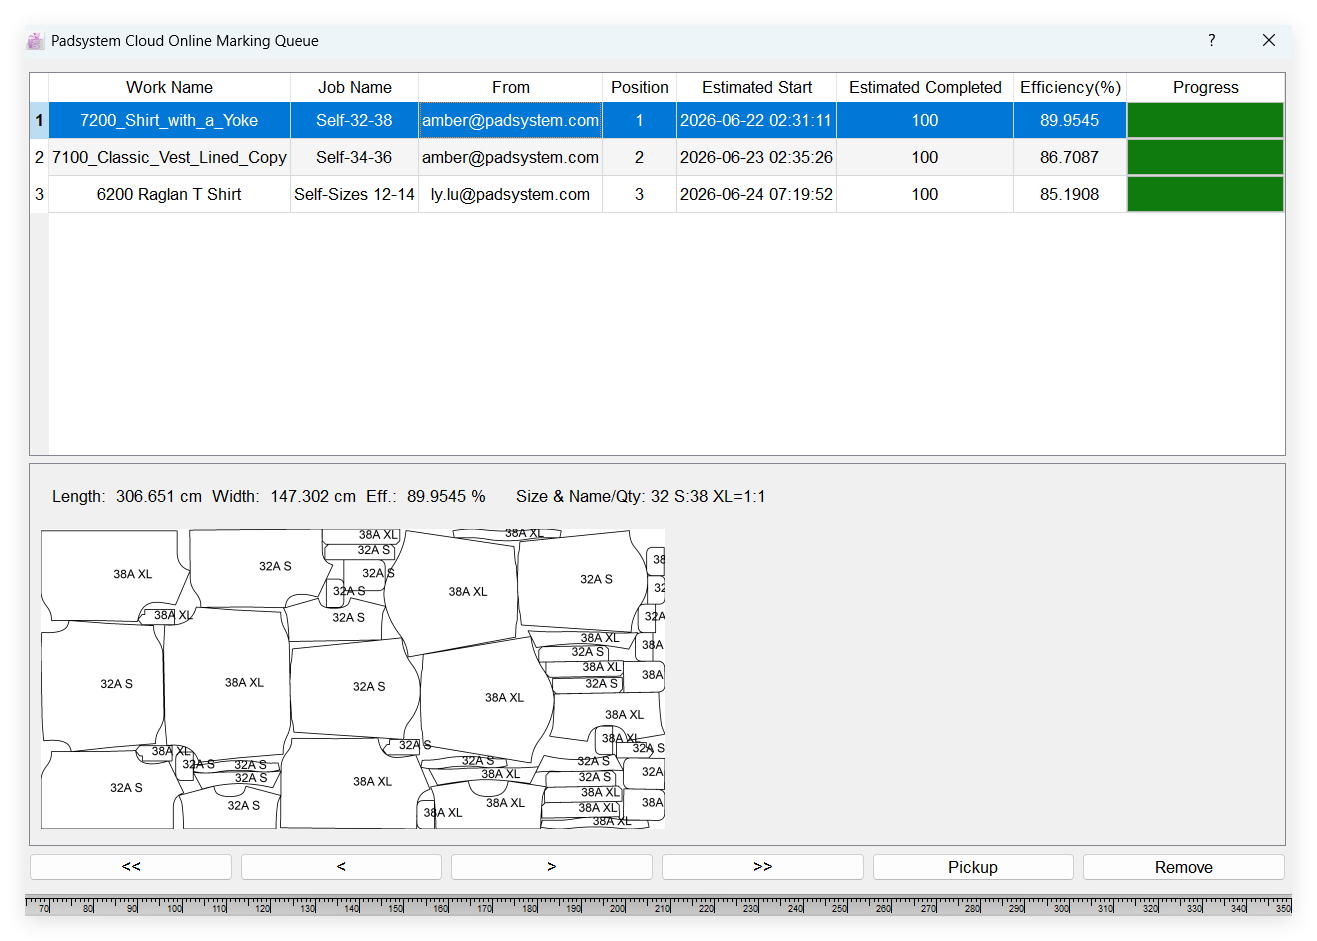Close the Marking Queue window
The height and width of the screenshot is (941, 1317).
coord(1269,40)
